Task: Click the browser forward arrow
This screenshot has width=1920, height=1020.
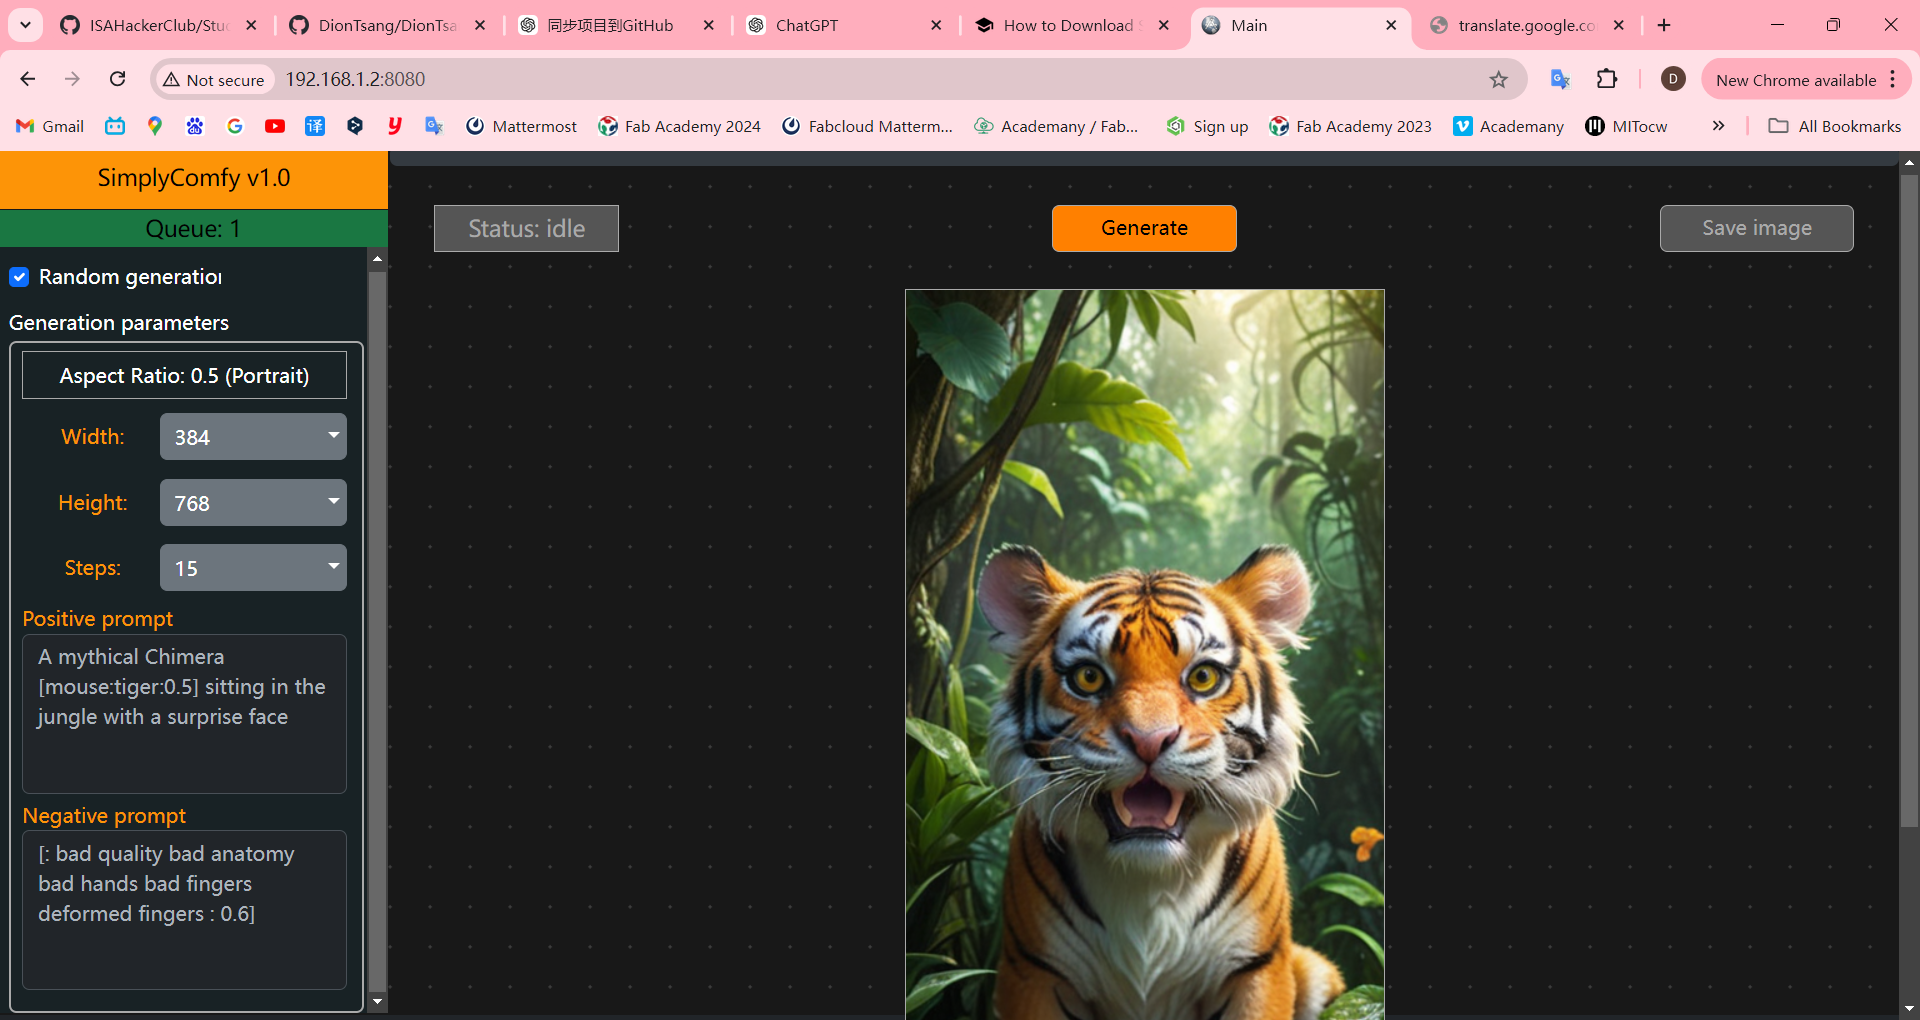Action: 72,79
